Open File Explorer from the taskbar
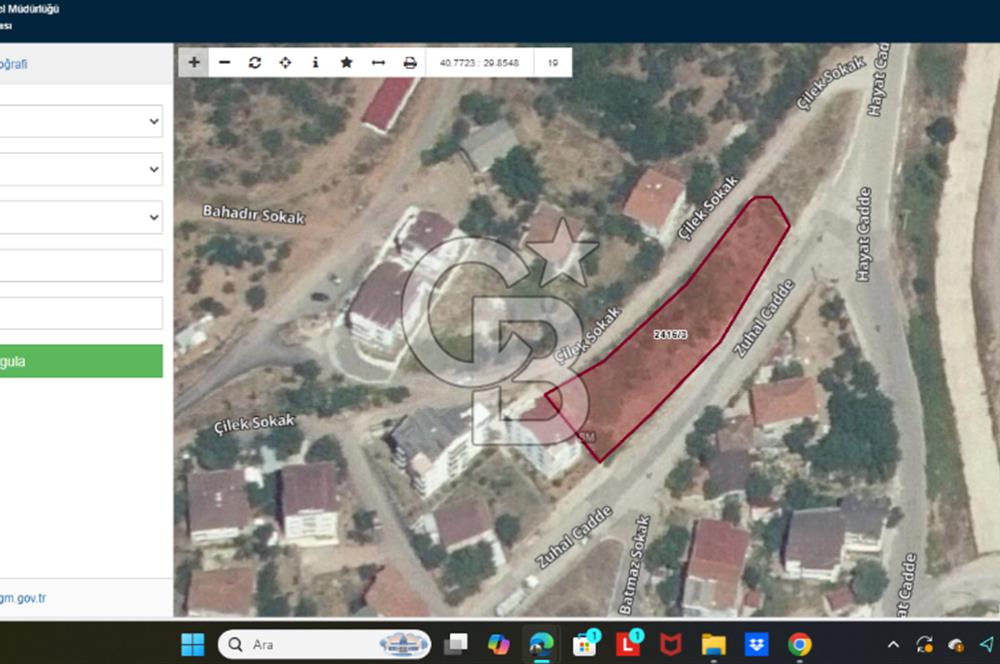Screen dimensions: 1000x664 click(x=713, y=644)
